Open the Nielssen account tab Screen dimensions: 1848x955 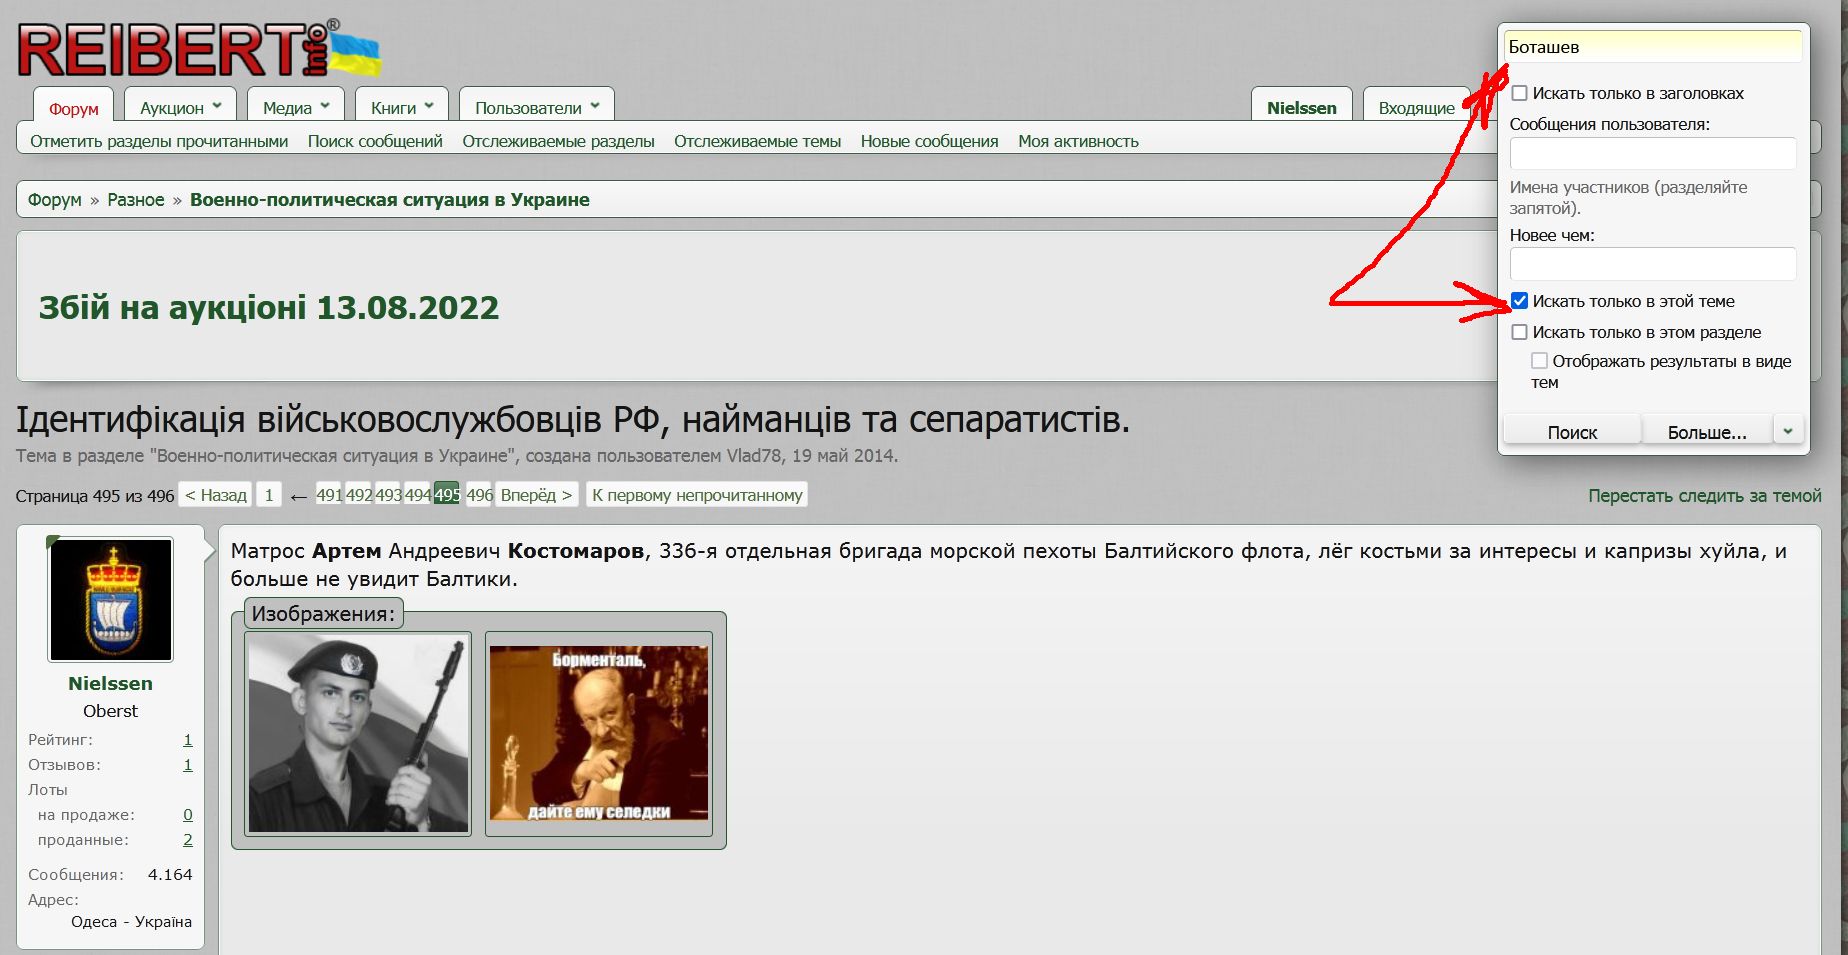(1301, 107)
